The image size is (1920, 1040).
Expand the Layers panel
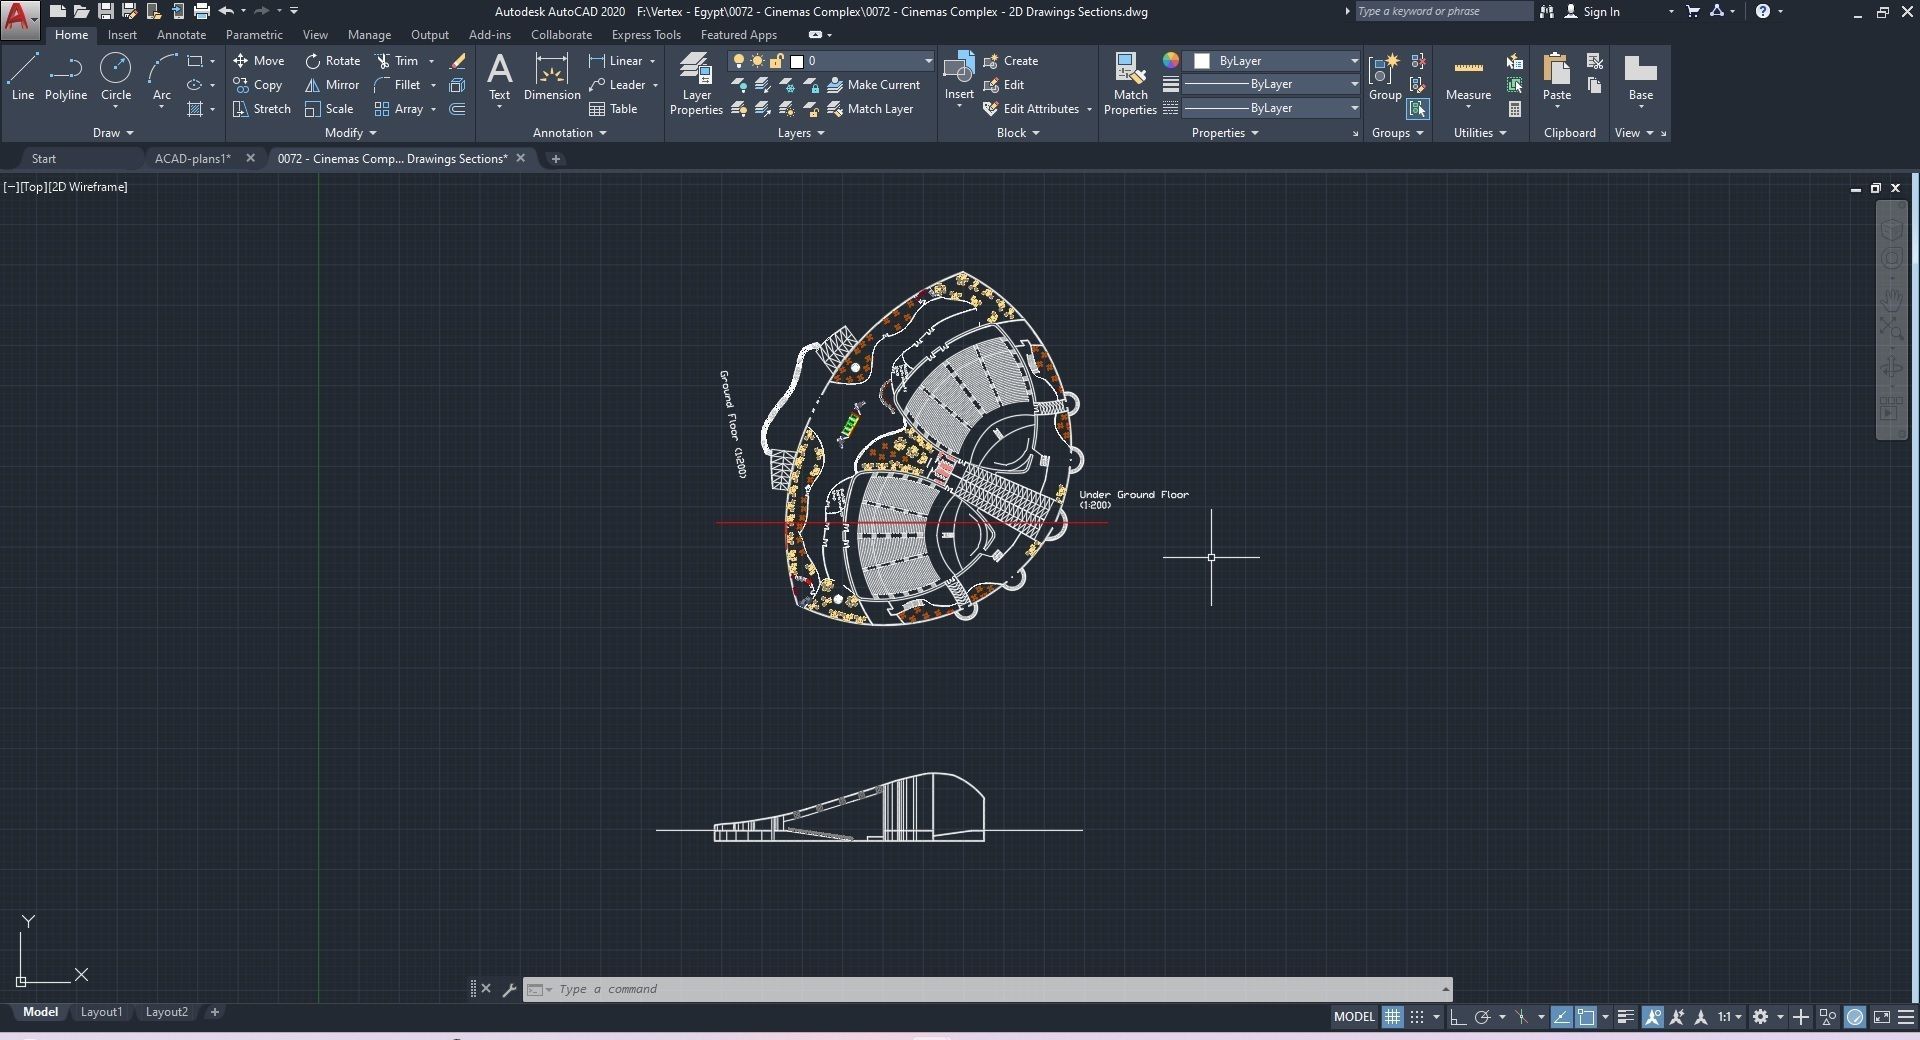801,133
